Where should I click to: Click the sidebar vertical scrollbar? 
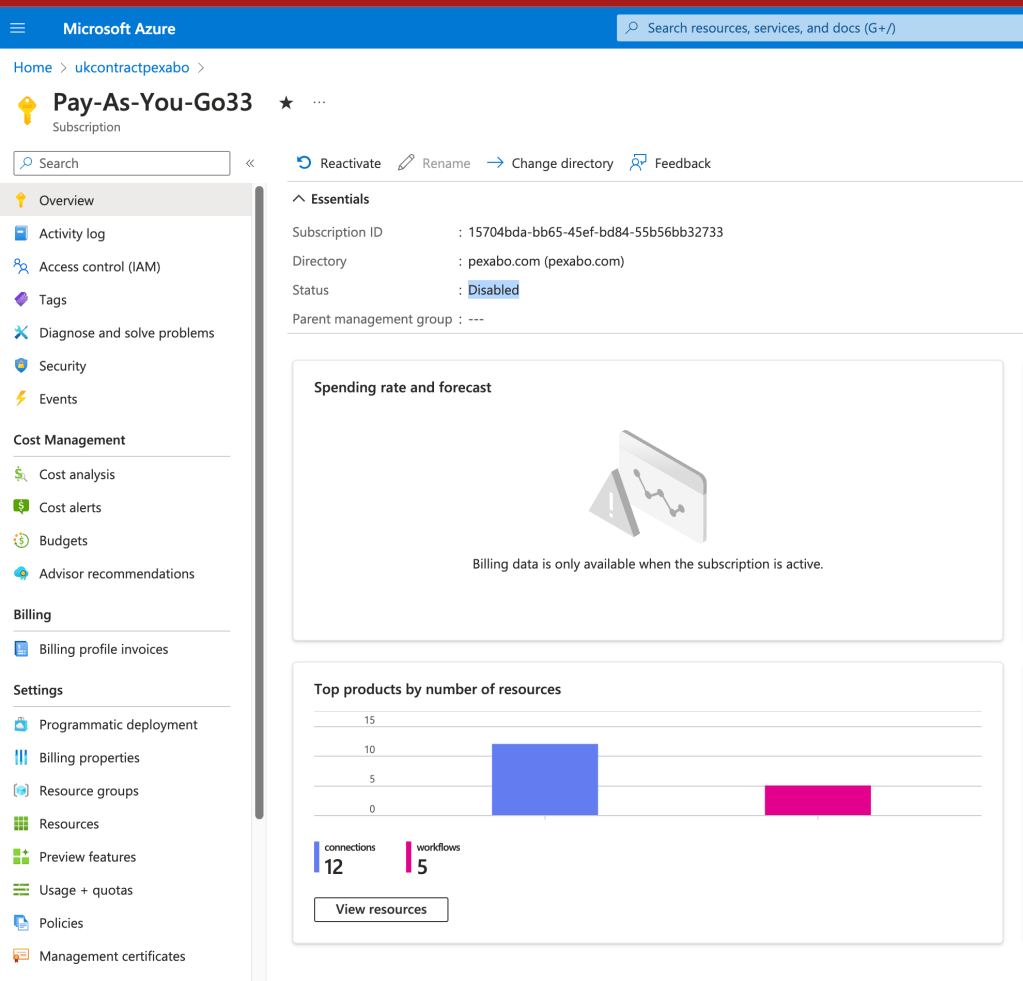[x=259, y=502]
